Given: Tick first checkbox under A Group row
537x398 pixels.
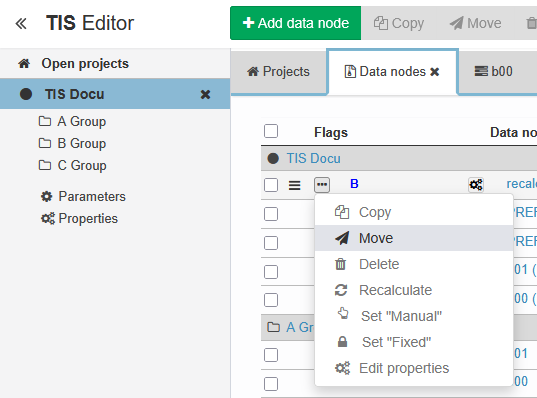Looking at the screenshot, I should pyautogui.click(x=271, y=355).
